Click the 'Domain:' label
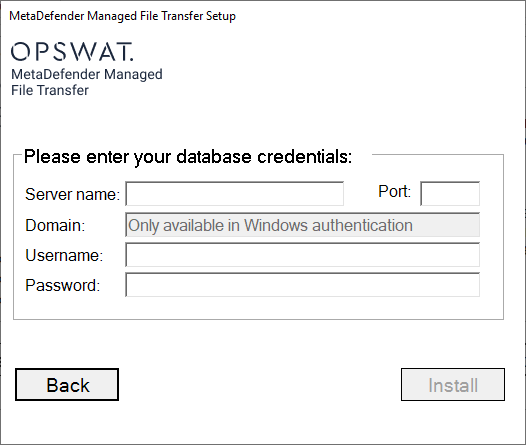The height and width of the screenshot is (445, 526). click(x=55, y=225)
